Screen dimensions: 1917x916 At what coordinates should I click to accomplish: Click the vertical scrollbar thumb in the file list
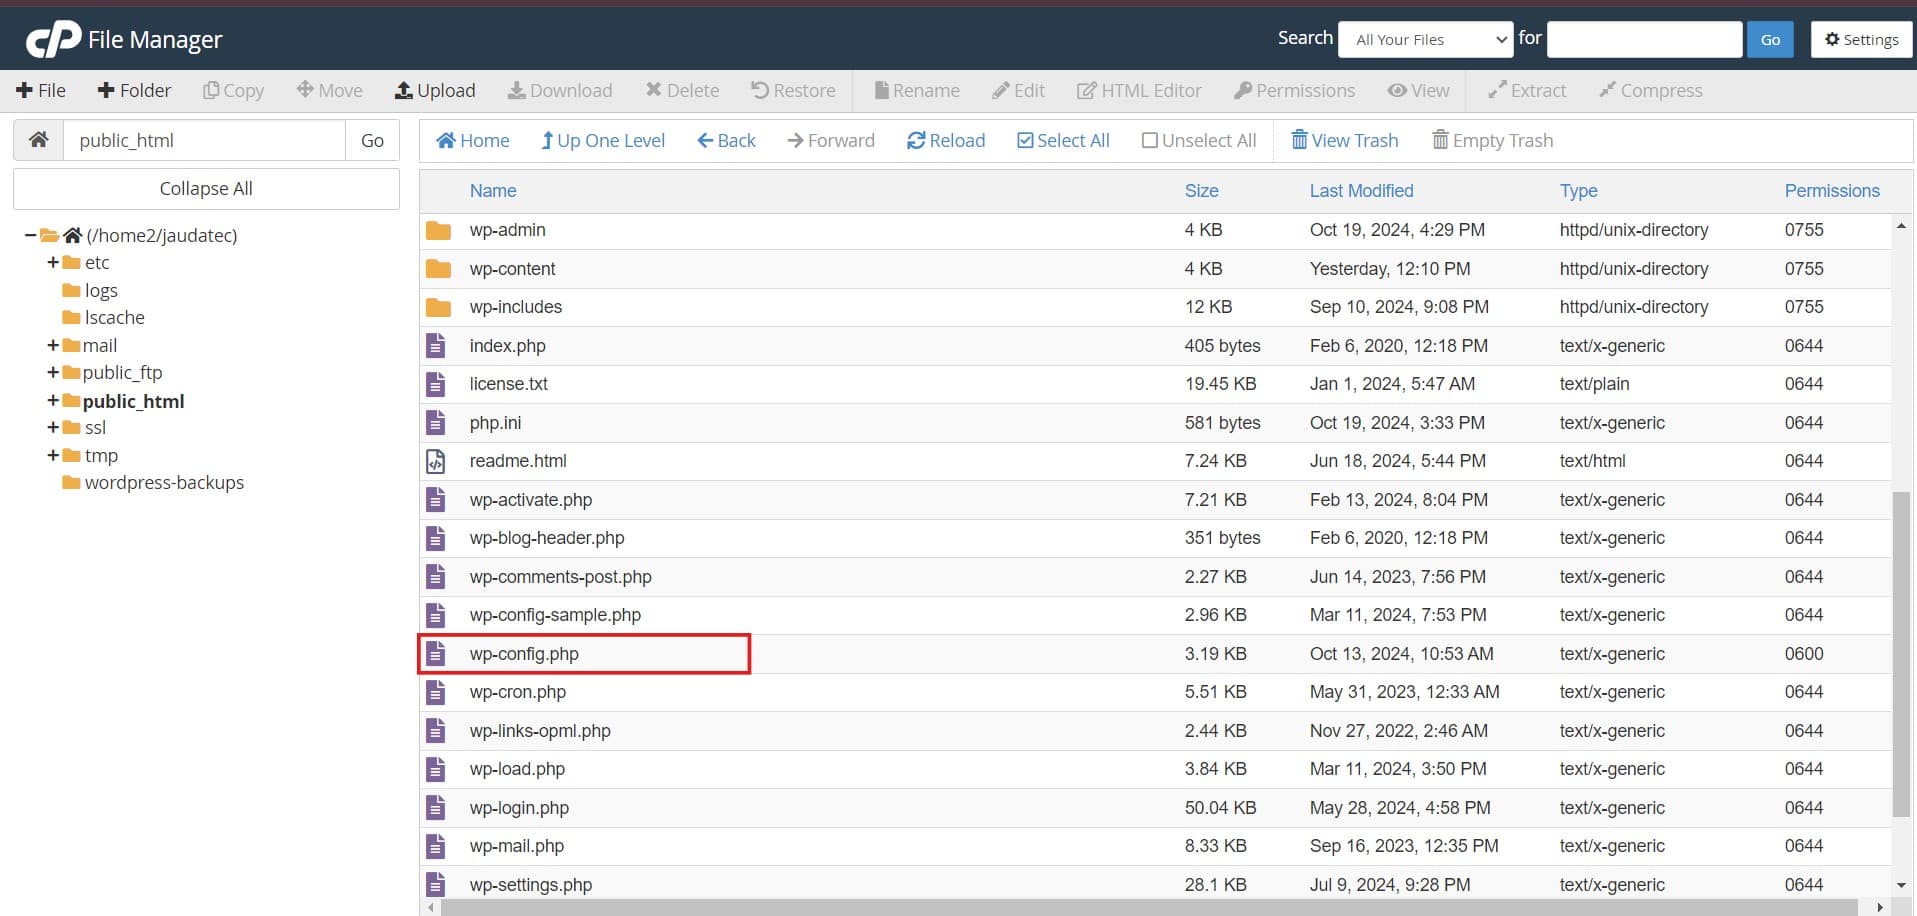pyautogui.click(x=1901, y=654)
